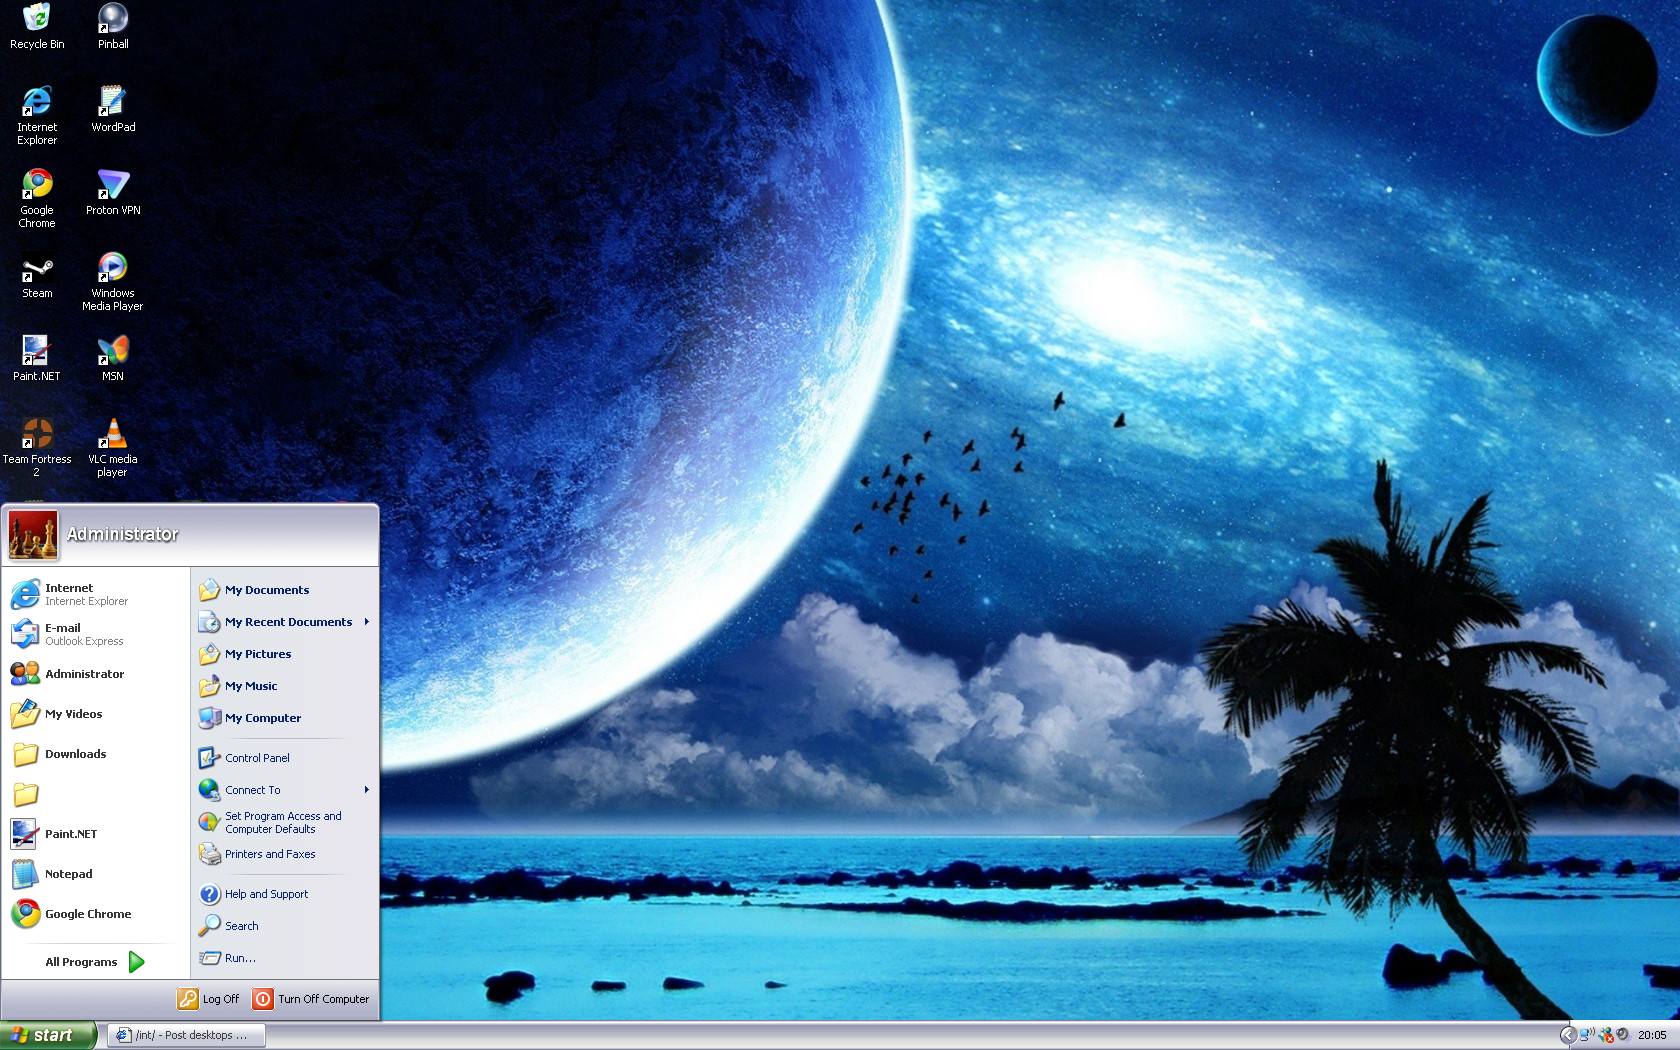Open Internet Explorer from the Start menu
The height and width of the screenshot is (1050, 1680).
(95, 594)
